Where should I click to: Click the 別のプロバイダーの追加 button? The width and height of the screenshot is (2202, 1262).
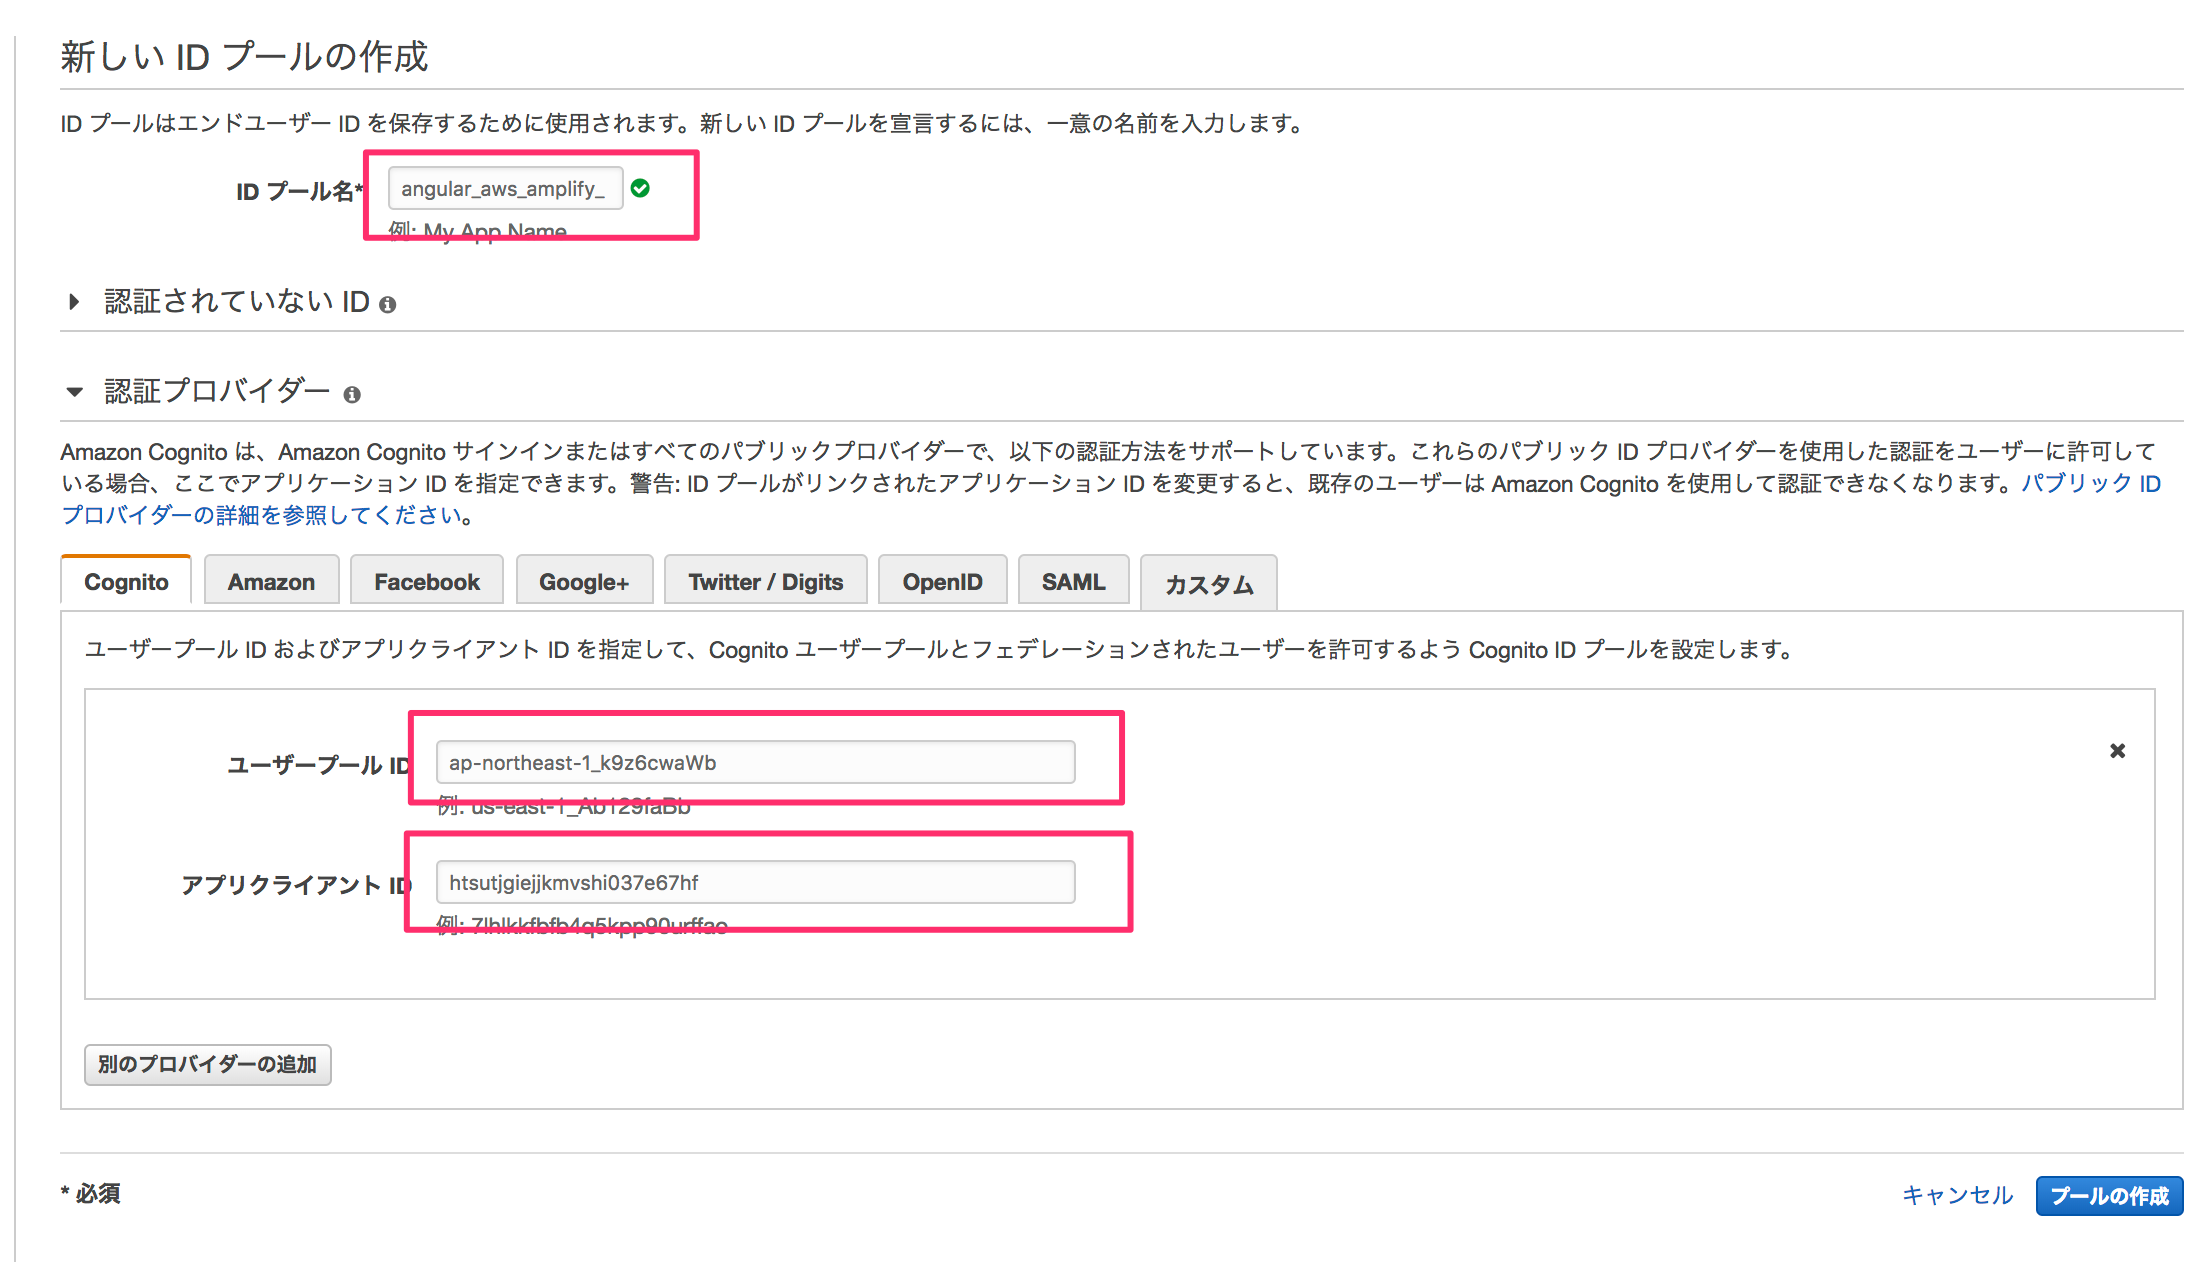coord(207,1065)
